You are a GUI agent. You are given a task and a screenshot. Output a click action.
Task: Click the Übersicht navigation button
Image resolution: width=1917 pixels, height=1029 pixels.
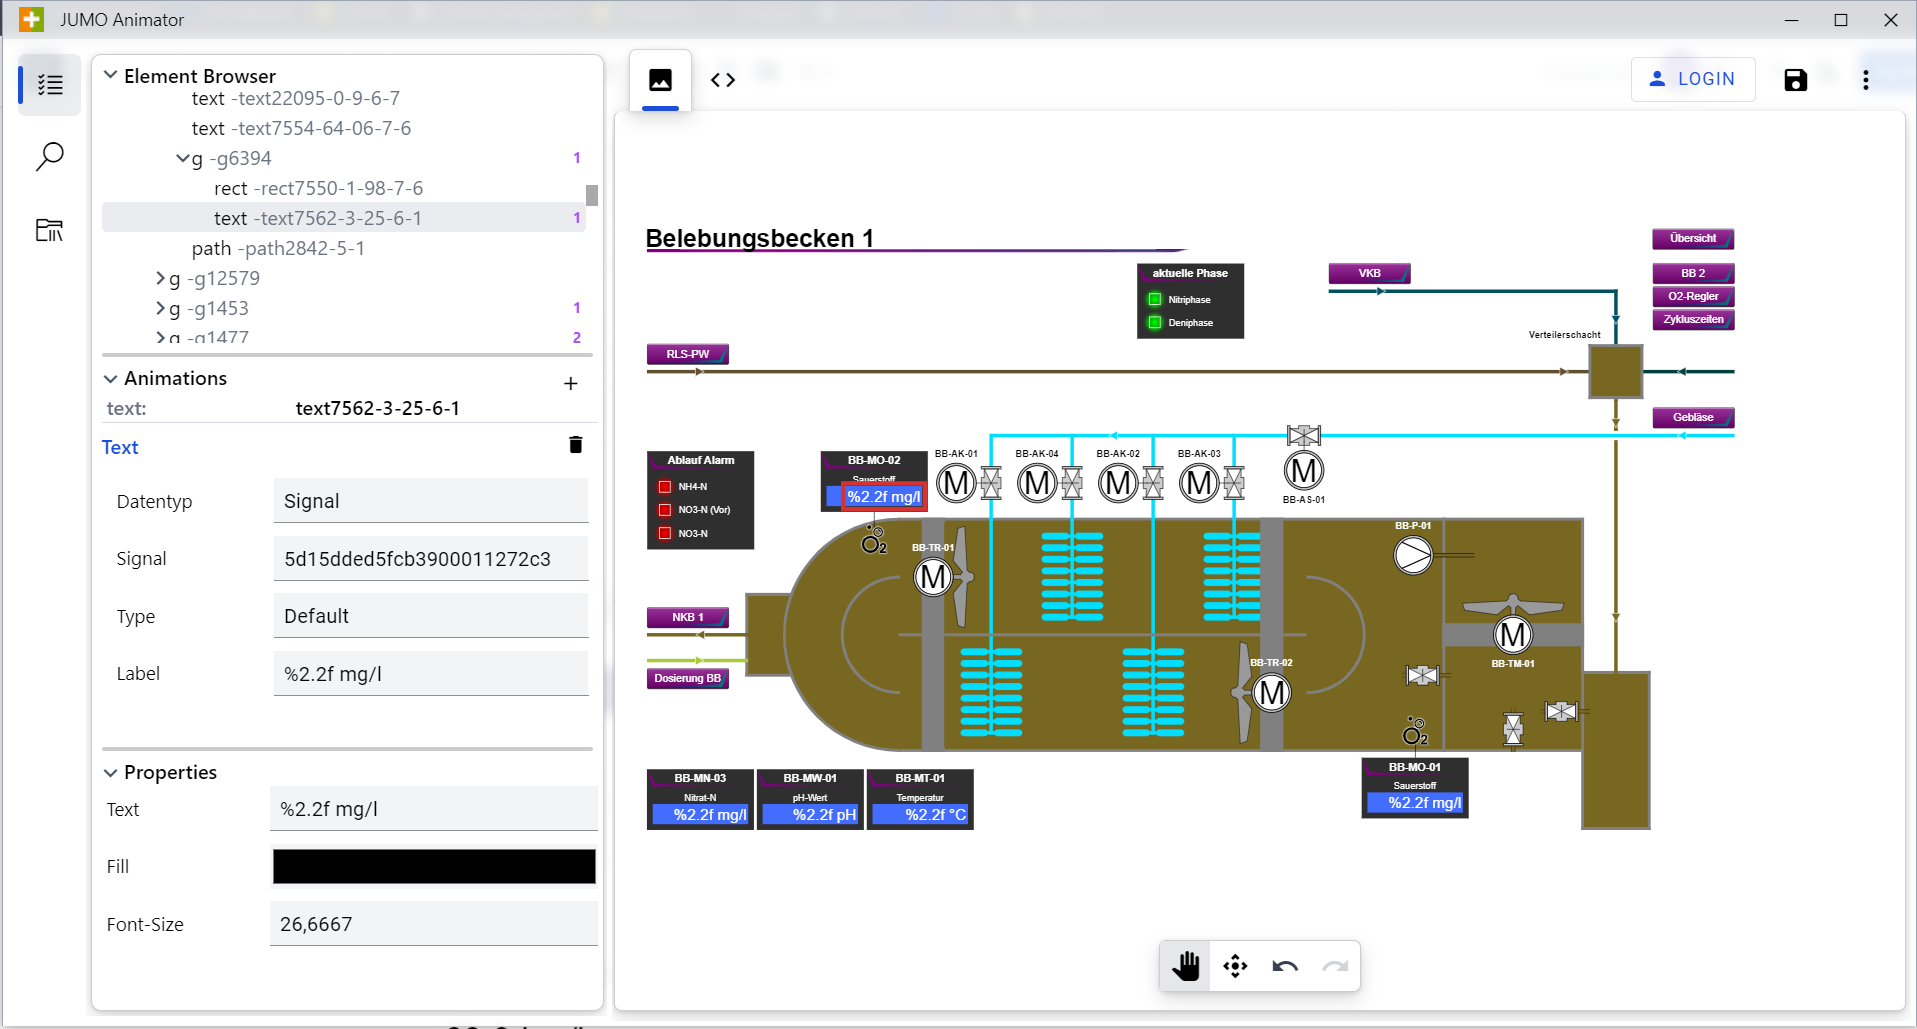pos(1692,239)
